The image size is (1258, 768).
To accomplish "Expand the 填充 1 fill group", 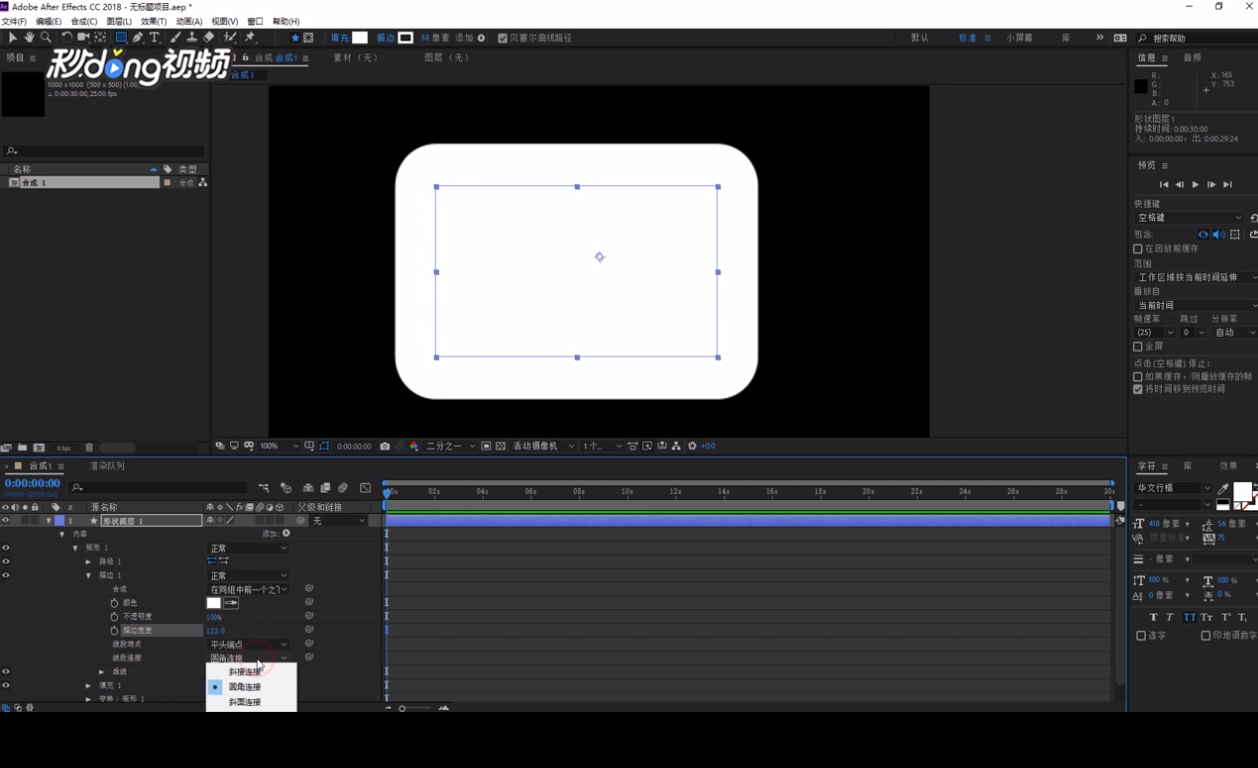I will coord(88,686).
